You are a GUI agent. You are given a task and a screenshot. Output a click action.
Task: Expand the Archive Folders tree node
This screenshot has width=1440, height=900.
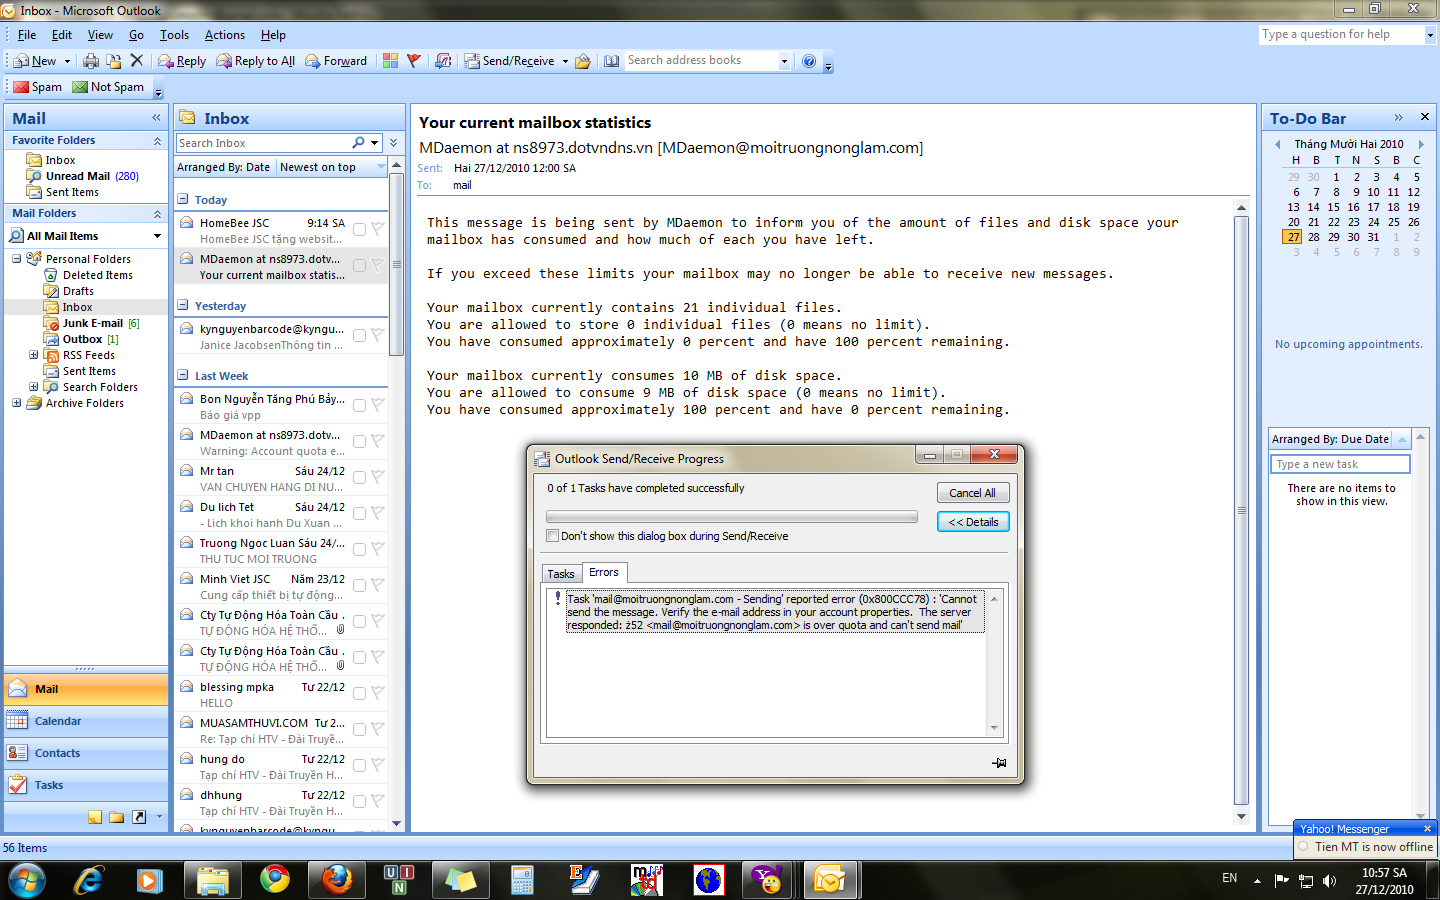tap(17, 403)
